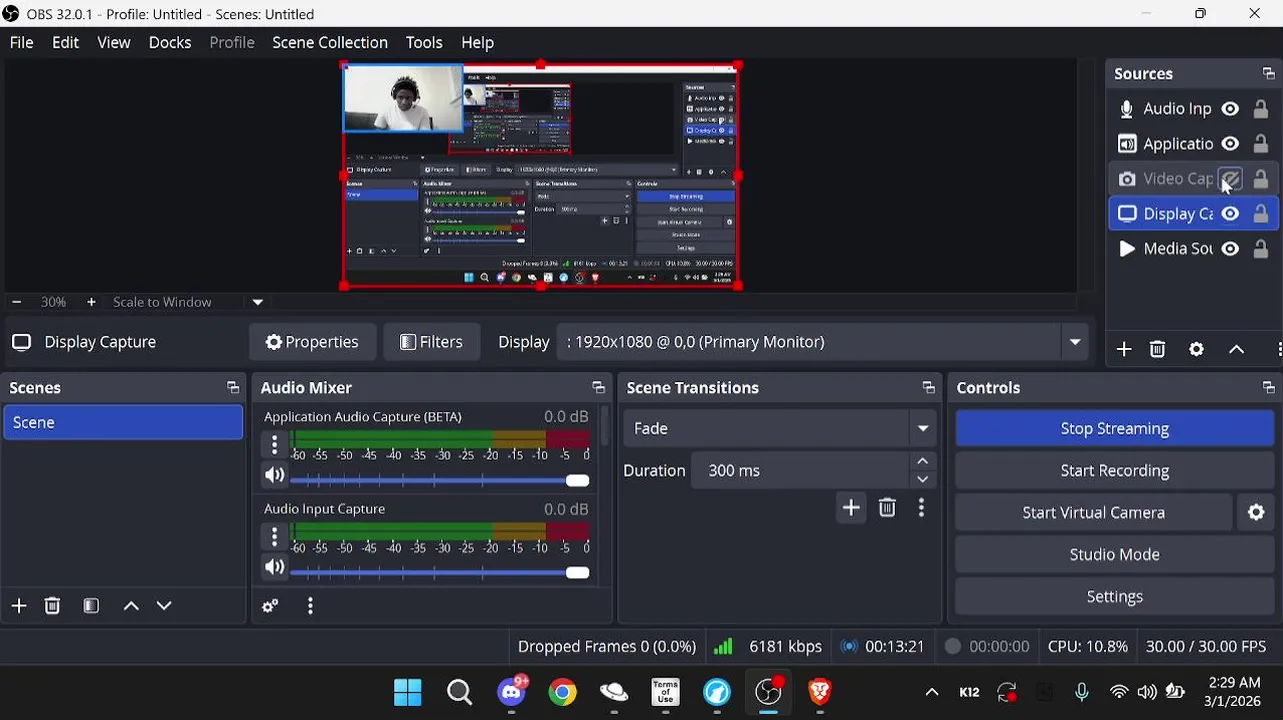Click Start Recording button
The width and height of the screenshot is (1283, 720).
click(x=1114, y=470)
